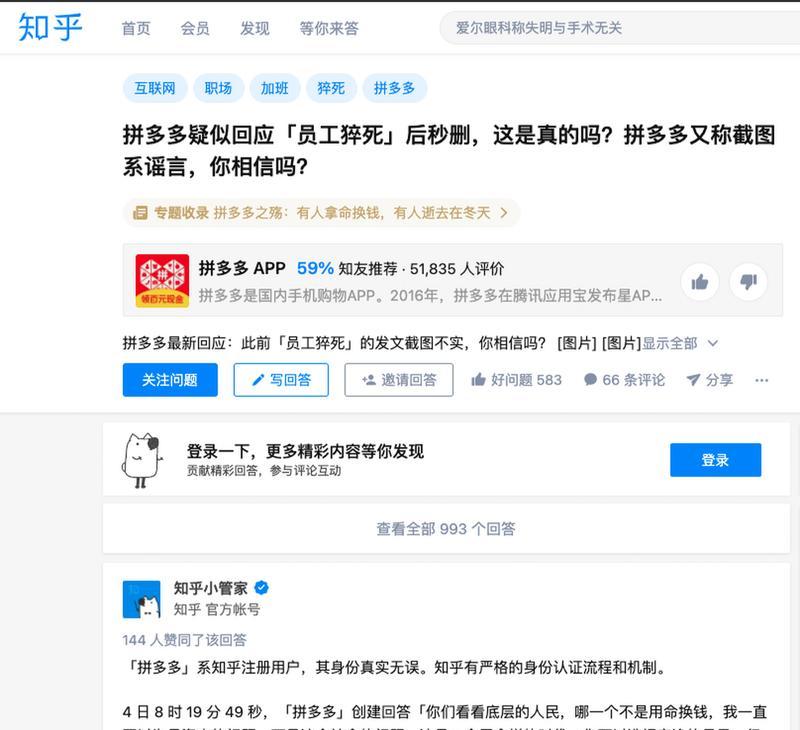Screen dimensions: 800x730
Task: Open the 66 条评论 comments
Action: (x=624, y=380)
